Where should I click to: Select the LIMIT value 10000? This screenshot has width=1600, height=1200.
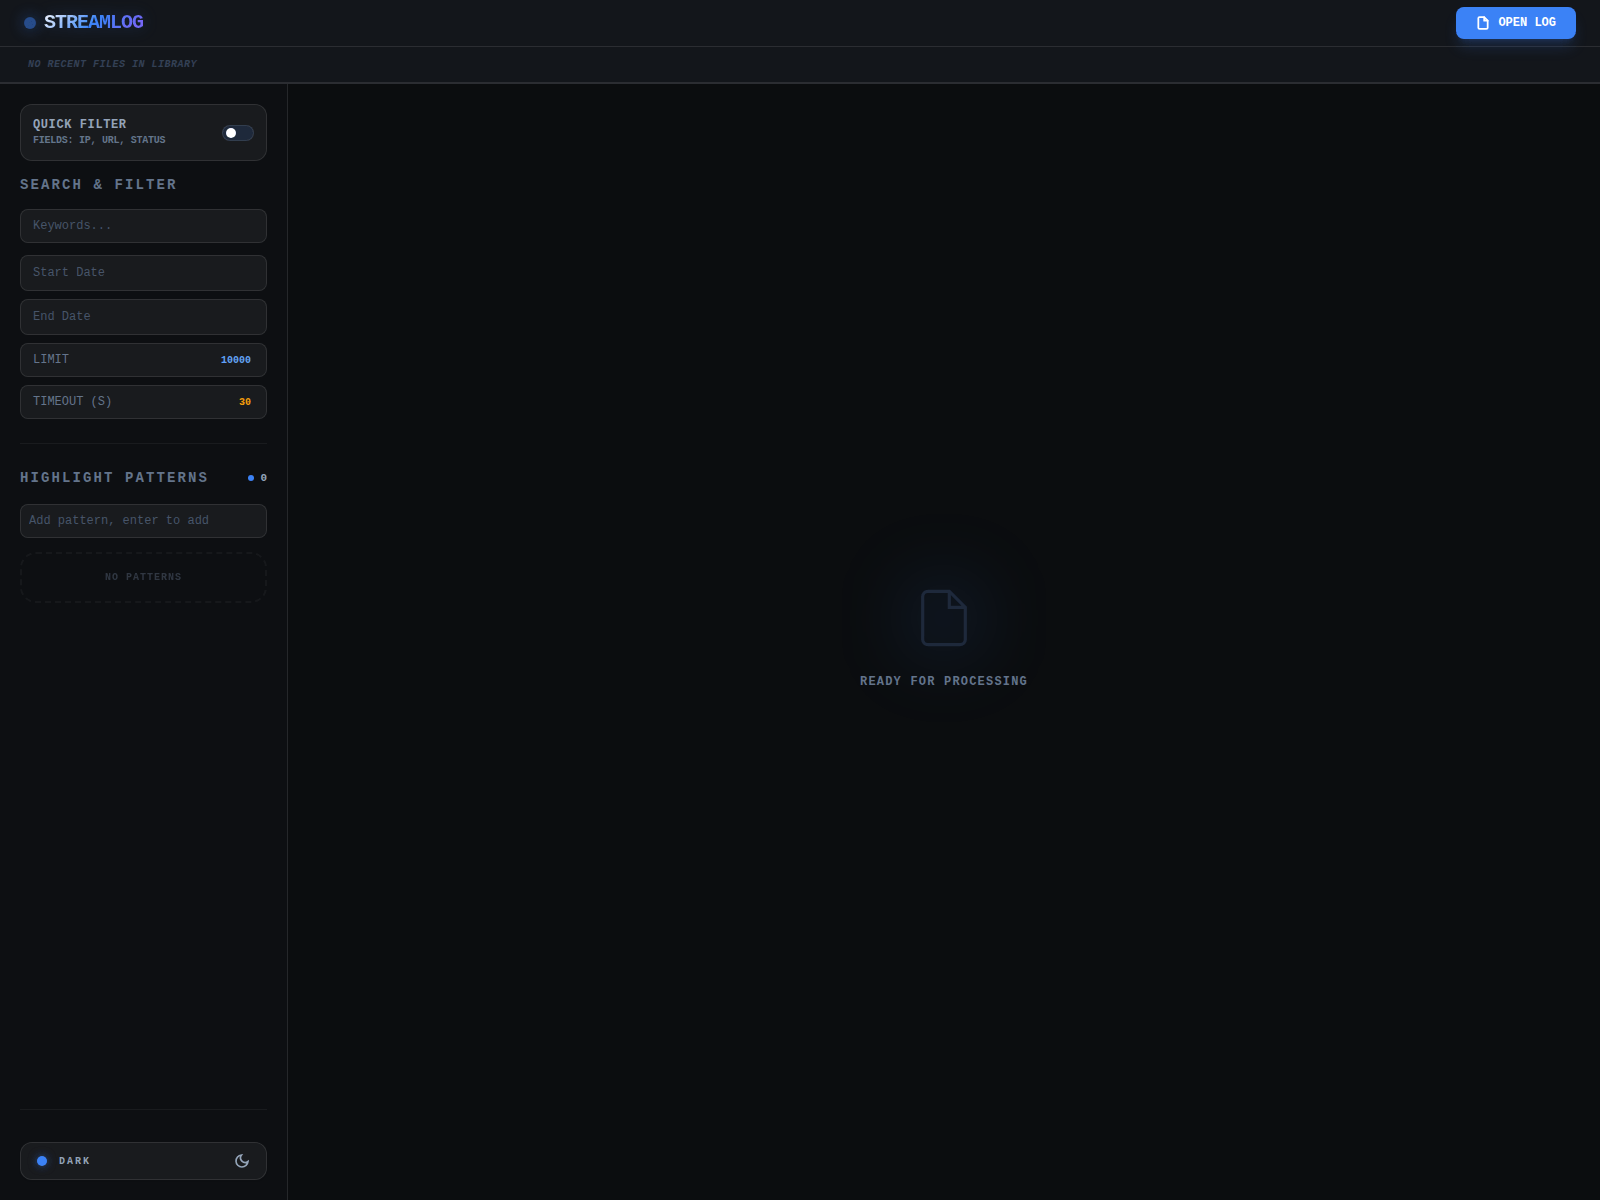[x=236, y=360]
